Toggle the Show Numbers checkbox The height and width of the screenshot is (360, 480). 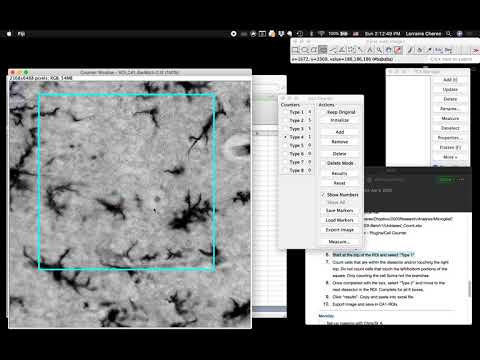pos(323,194)
